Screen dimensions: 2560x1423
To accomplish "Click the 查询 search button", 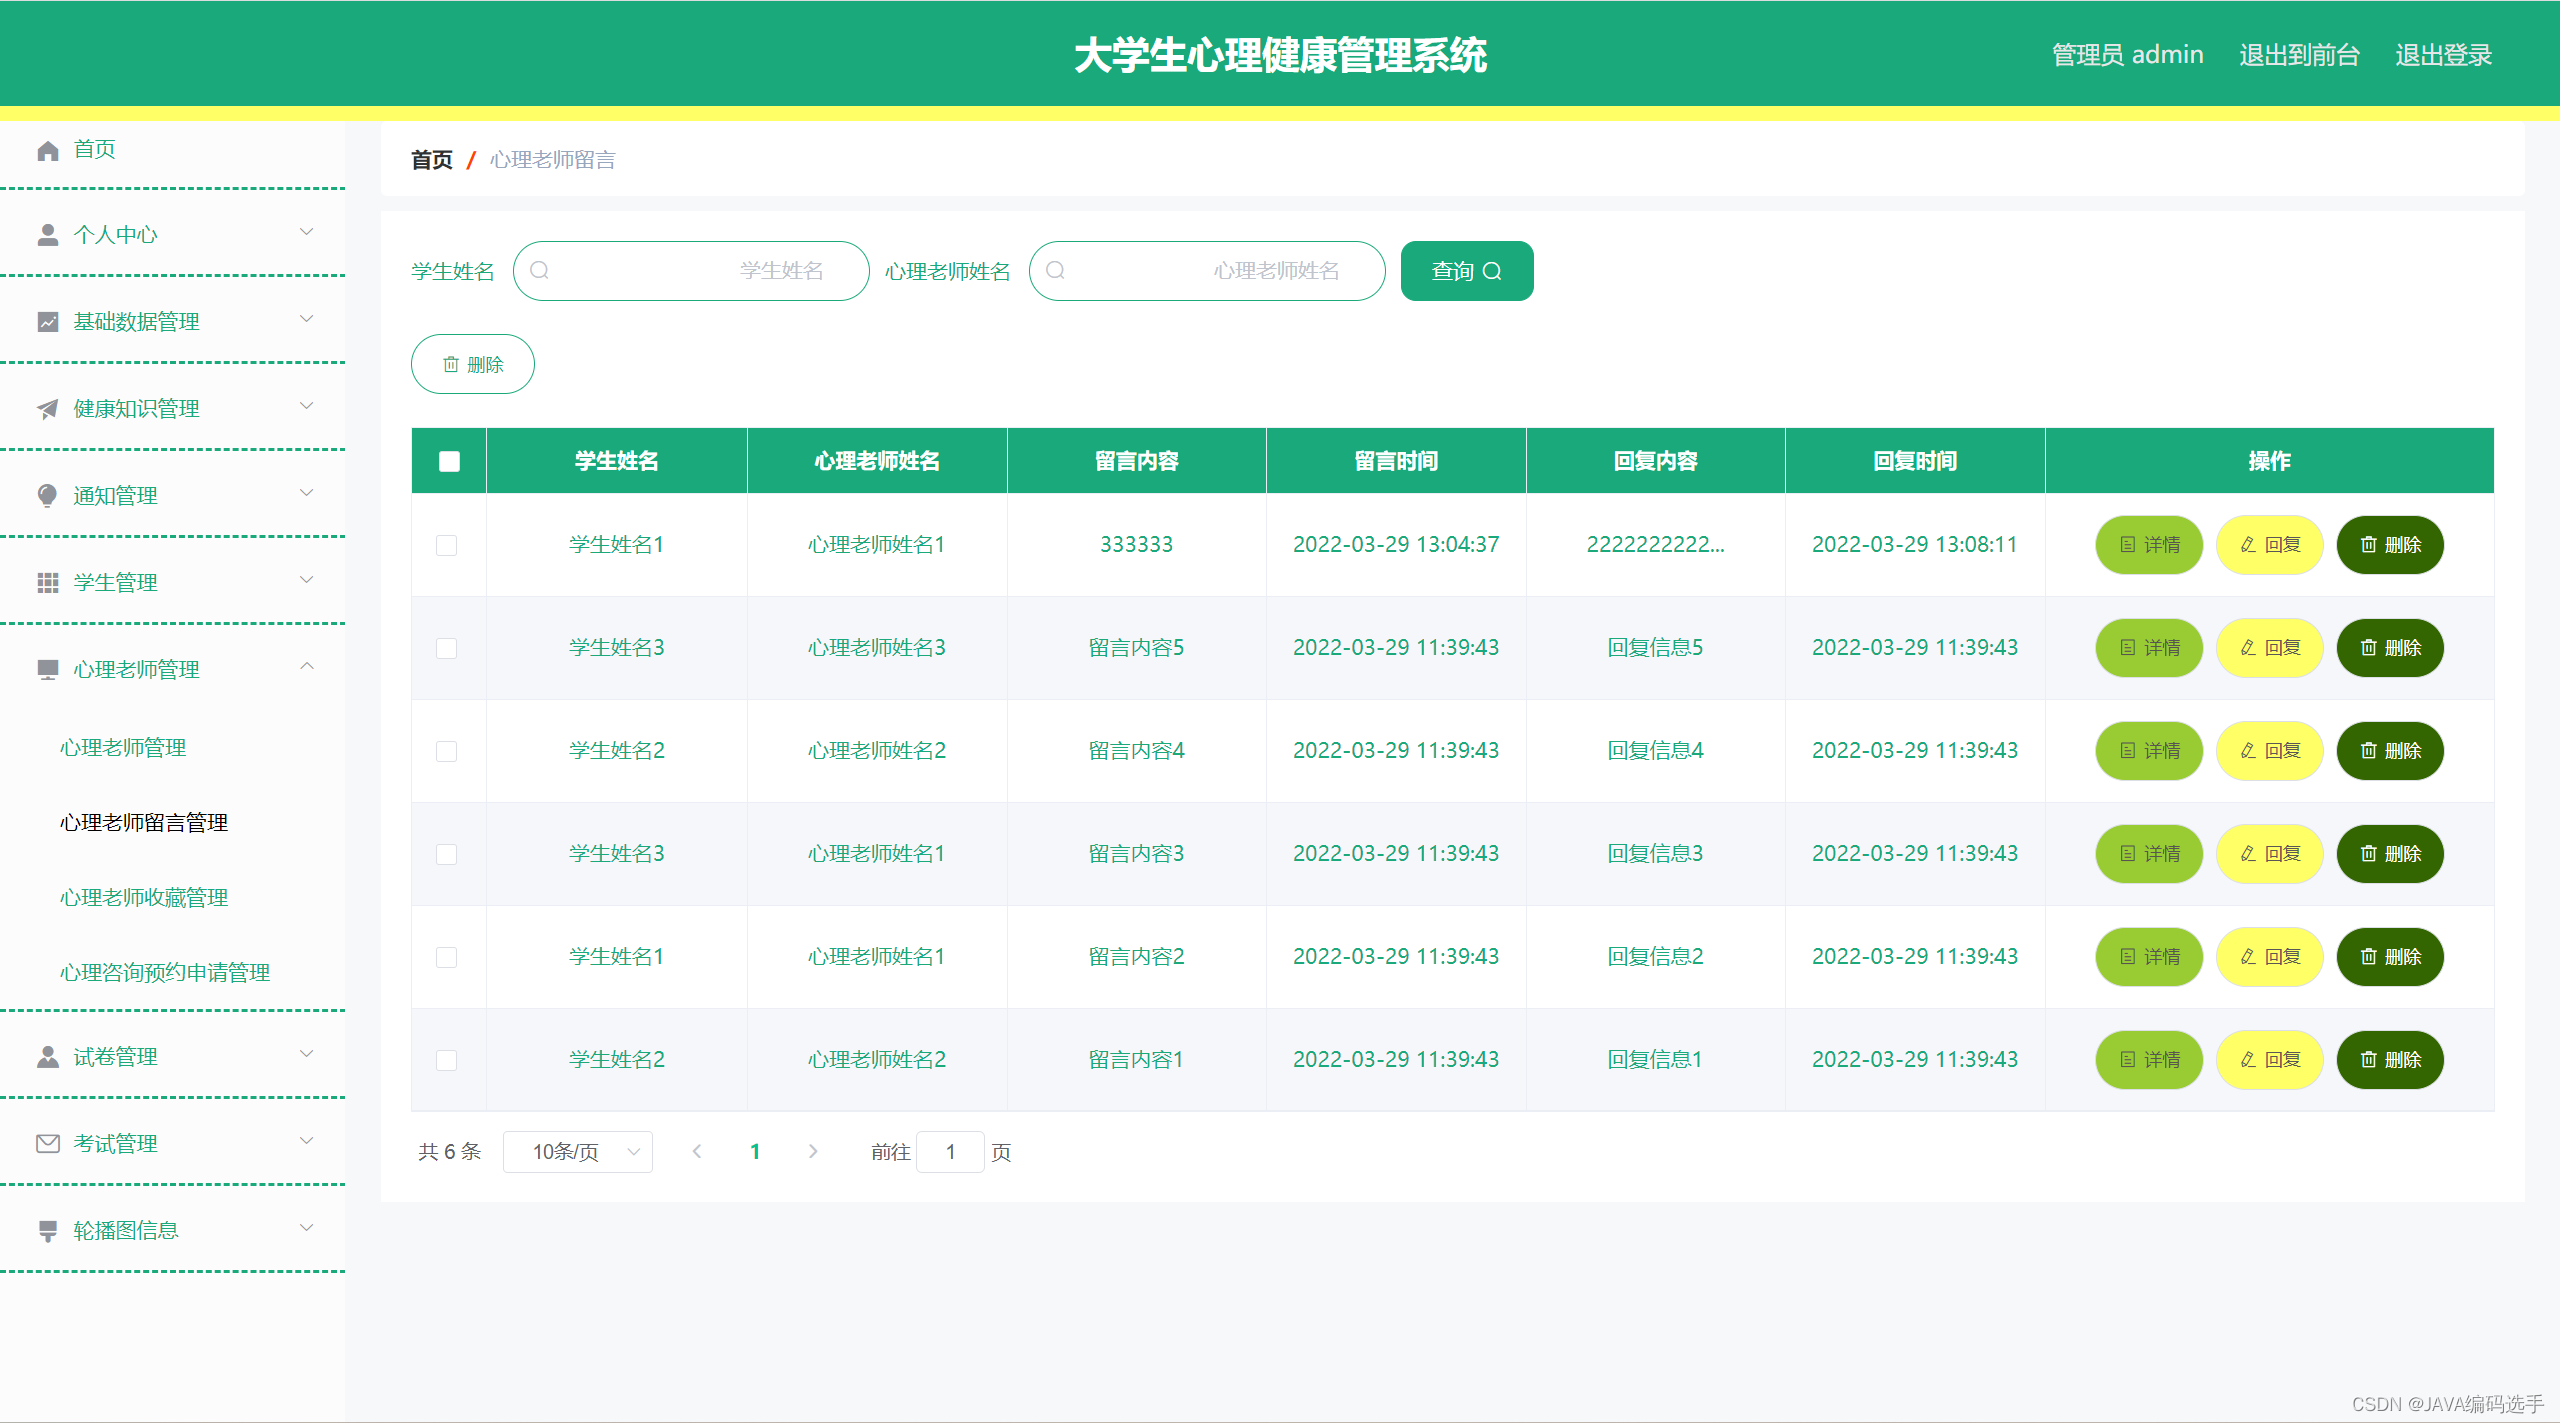I will click(1467, 271).
